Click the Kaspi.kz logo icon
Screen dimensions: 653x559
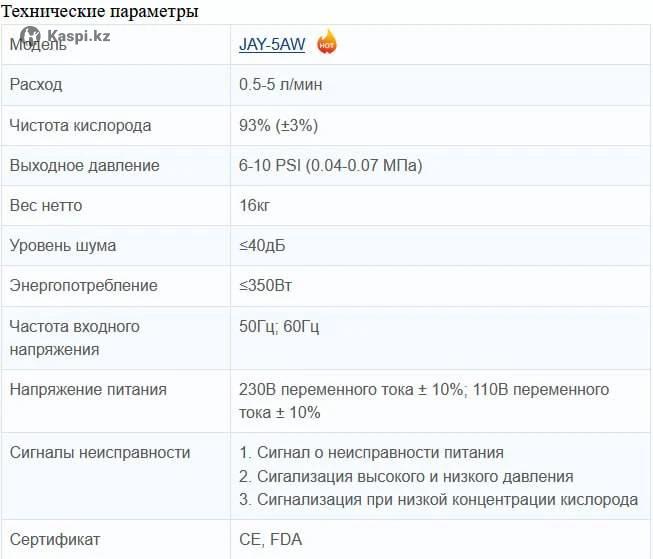tap(16, 37)
